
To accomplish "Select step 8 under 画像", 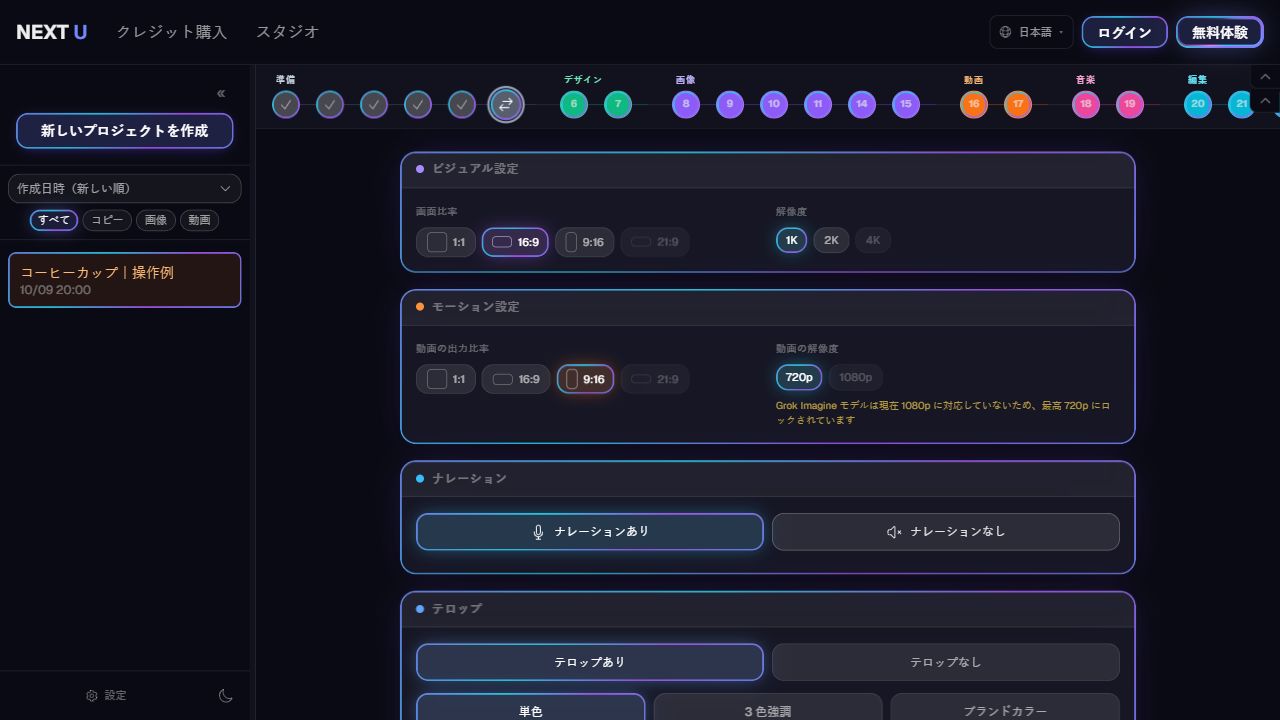I will pyautogui.click(x=686, y=104).
